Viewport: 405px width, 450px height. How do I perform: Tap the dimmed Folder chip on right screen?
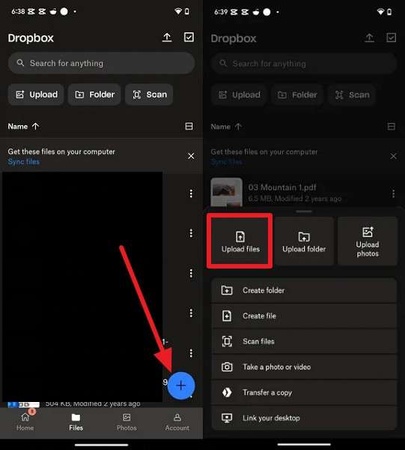pyautogui.click(x=297, y=95)
